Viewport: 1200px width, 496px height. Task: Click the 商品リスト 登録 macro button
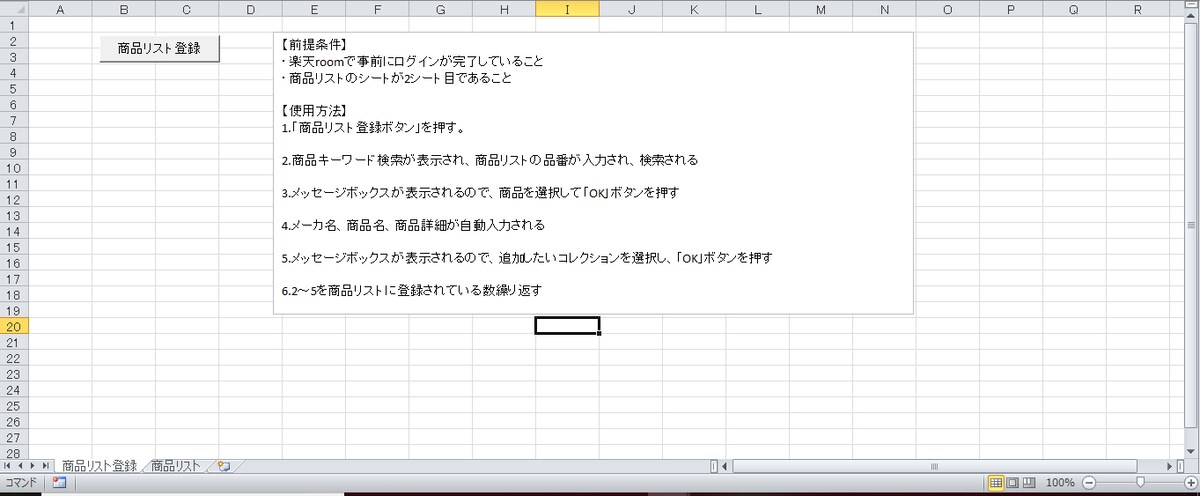159,48
